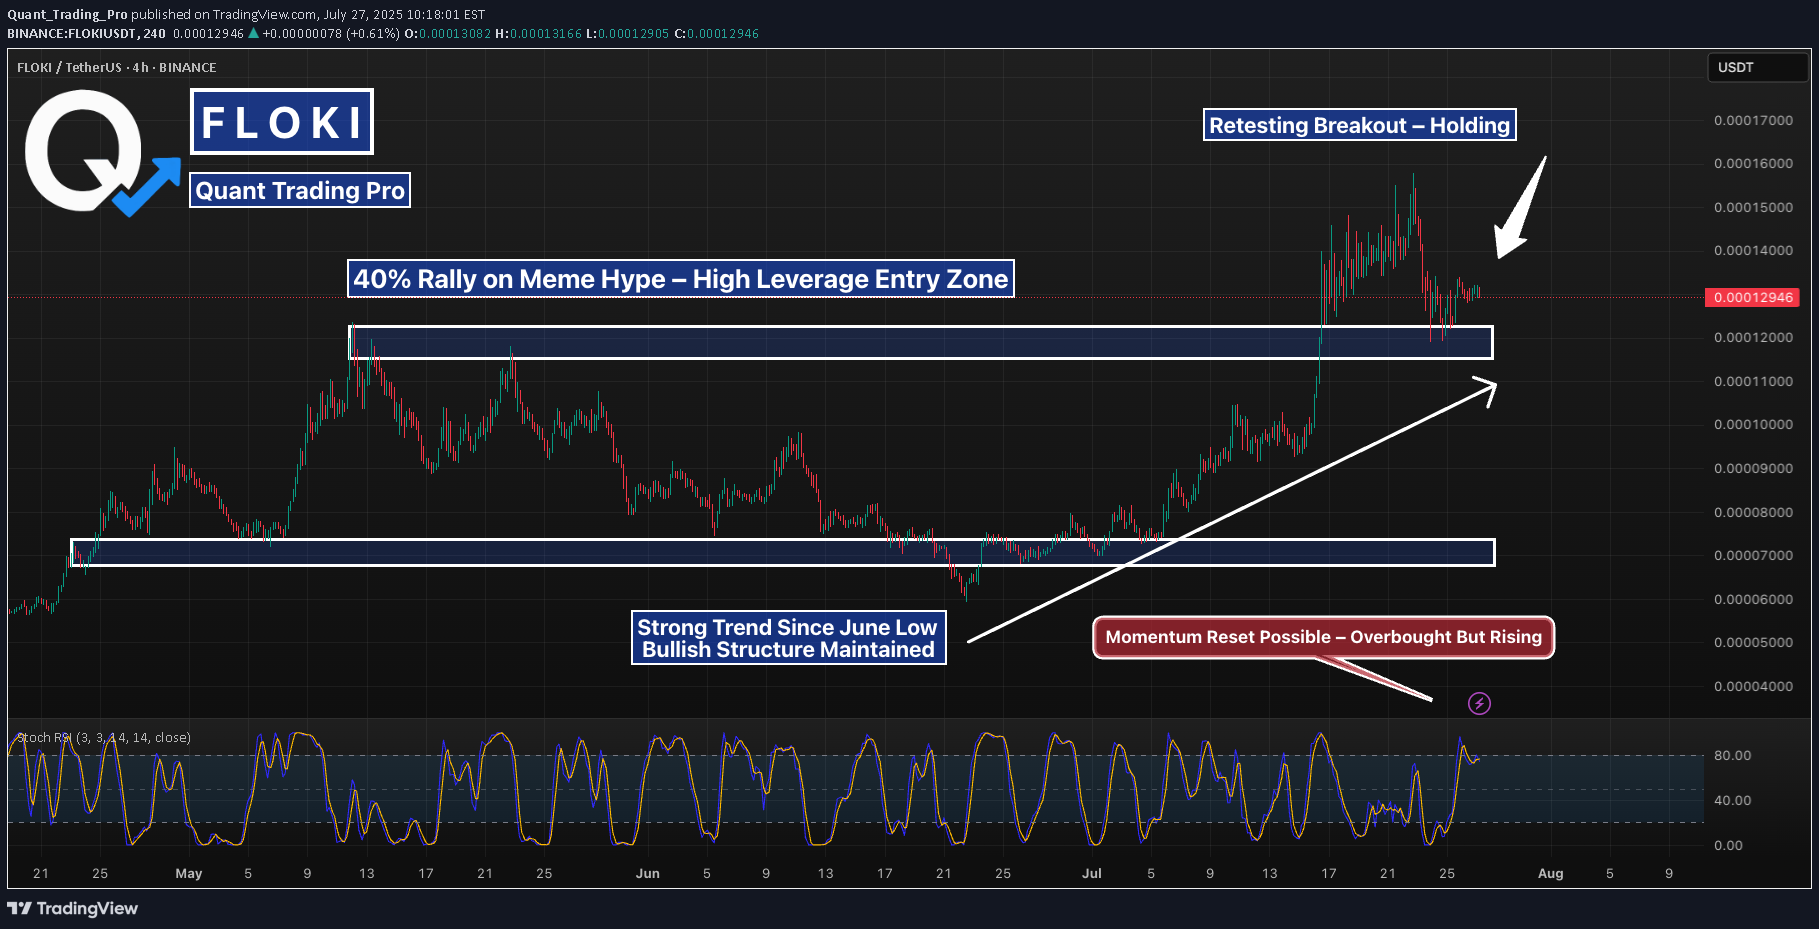Click the H:0.00013166 high value

pyautogui.click(x=538, y=33)
